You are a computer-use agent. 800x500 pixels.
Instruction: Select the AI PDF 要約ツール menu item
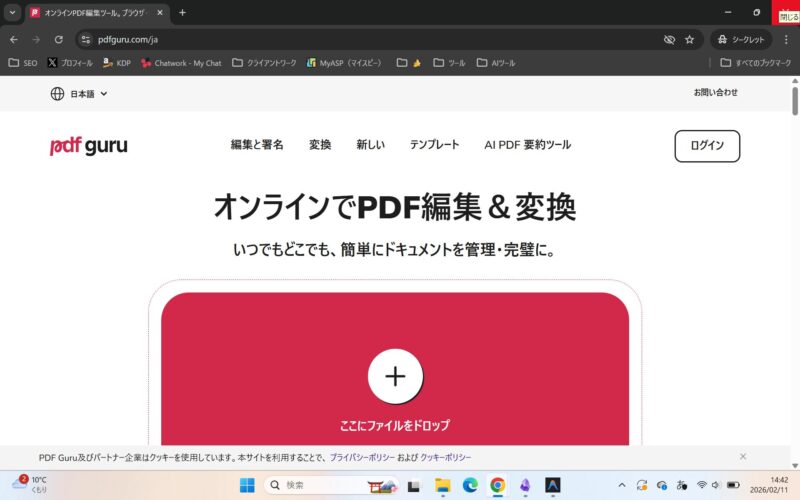[x=527, y=145]
